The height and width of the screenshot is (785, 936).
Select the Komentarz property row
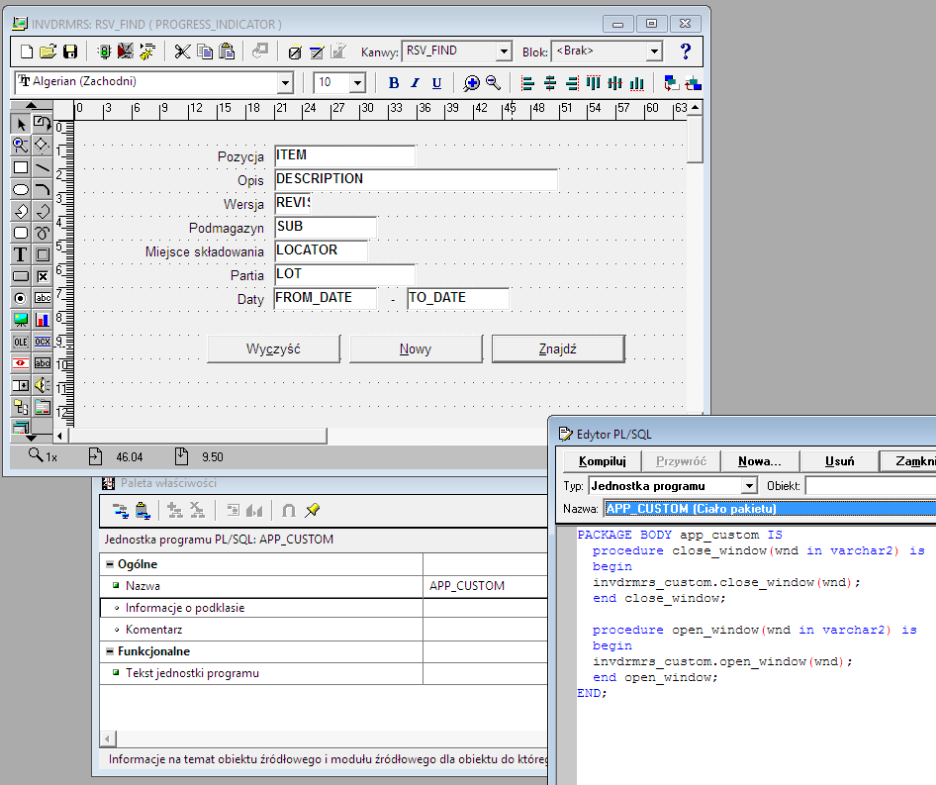[x=154, y=630]
